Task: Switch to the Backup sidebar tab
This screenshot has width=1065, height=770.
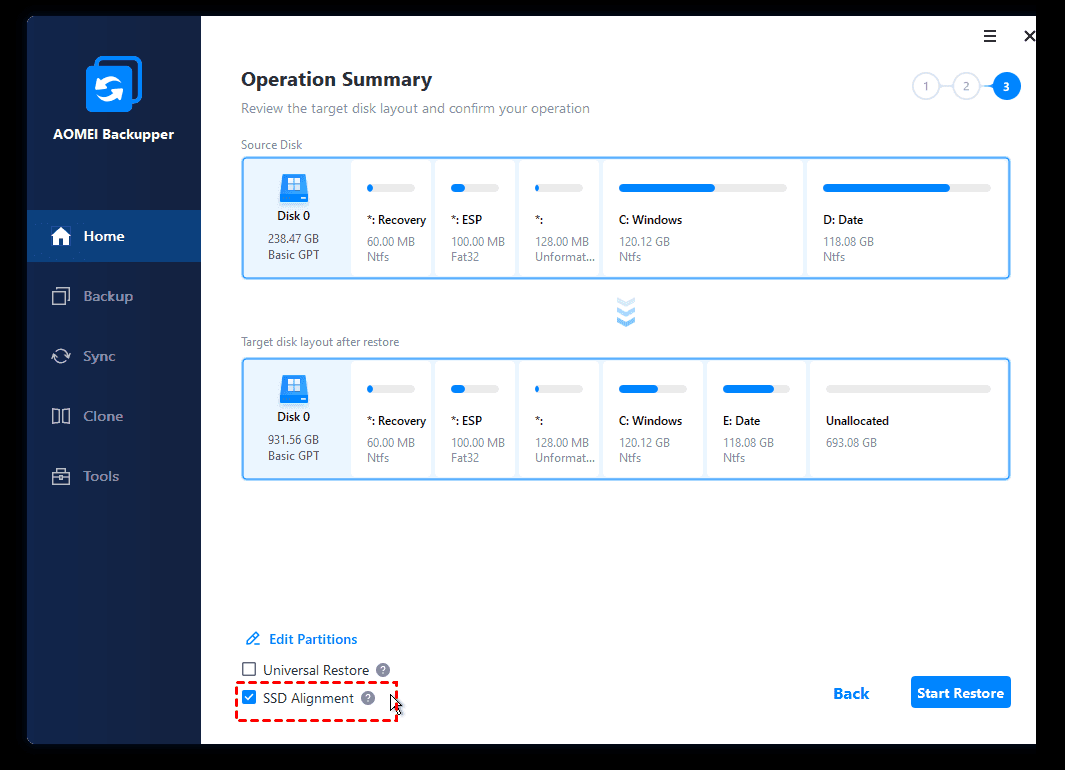Action: point(107,296)
